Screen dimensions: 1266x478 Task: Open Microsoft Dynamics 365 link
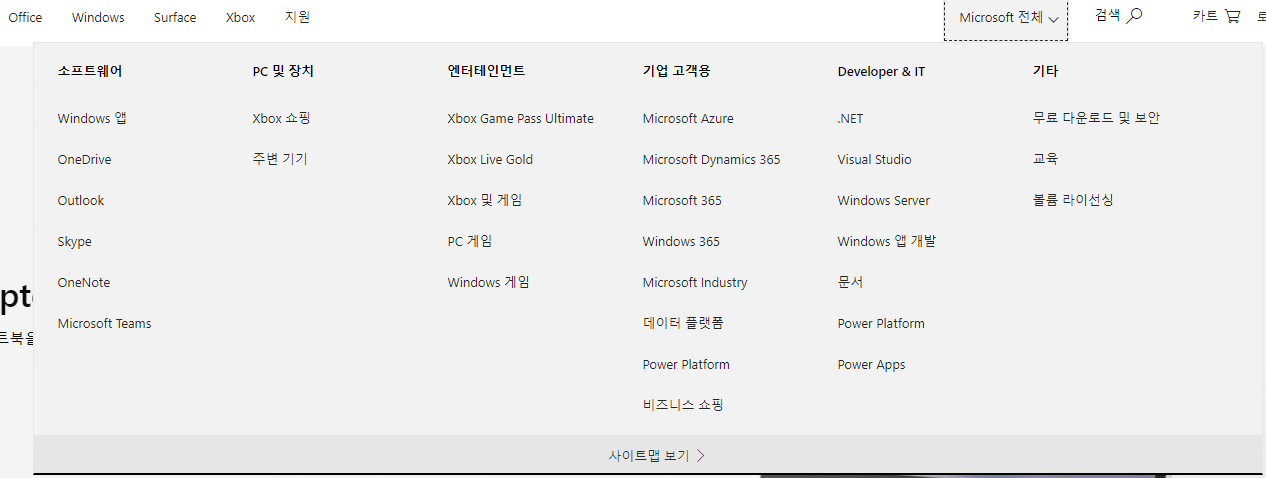click(712, 159)
